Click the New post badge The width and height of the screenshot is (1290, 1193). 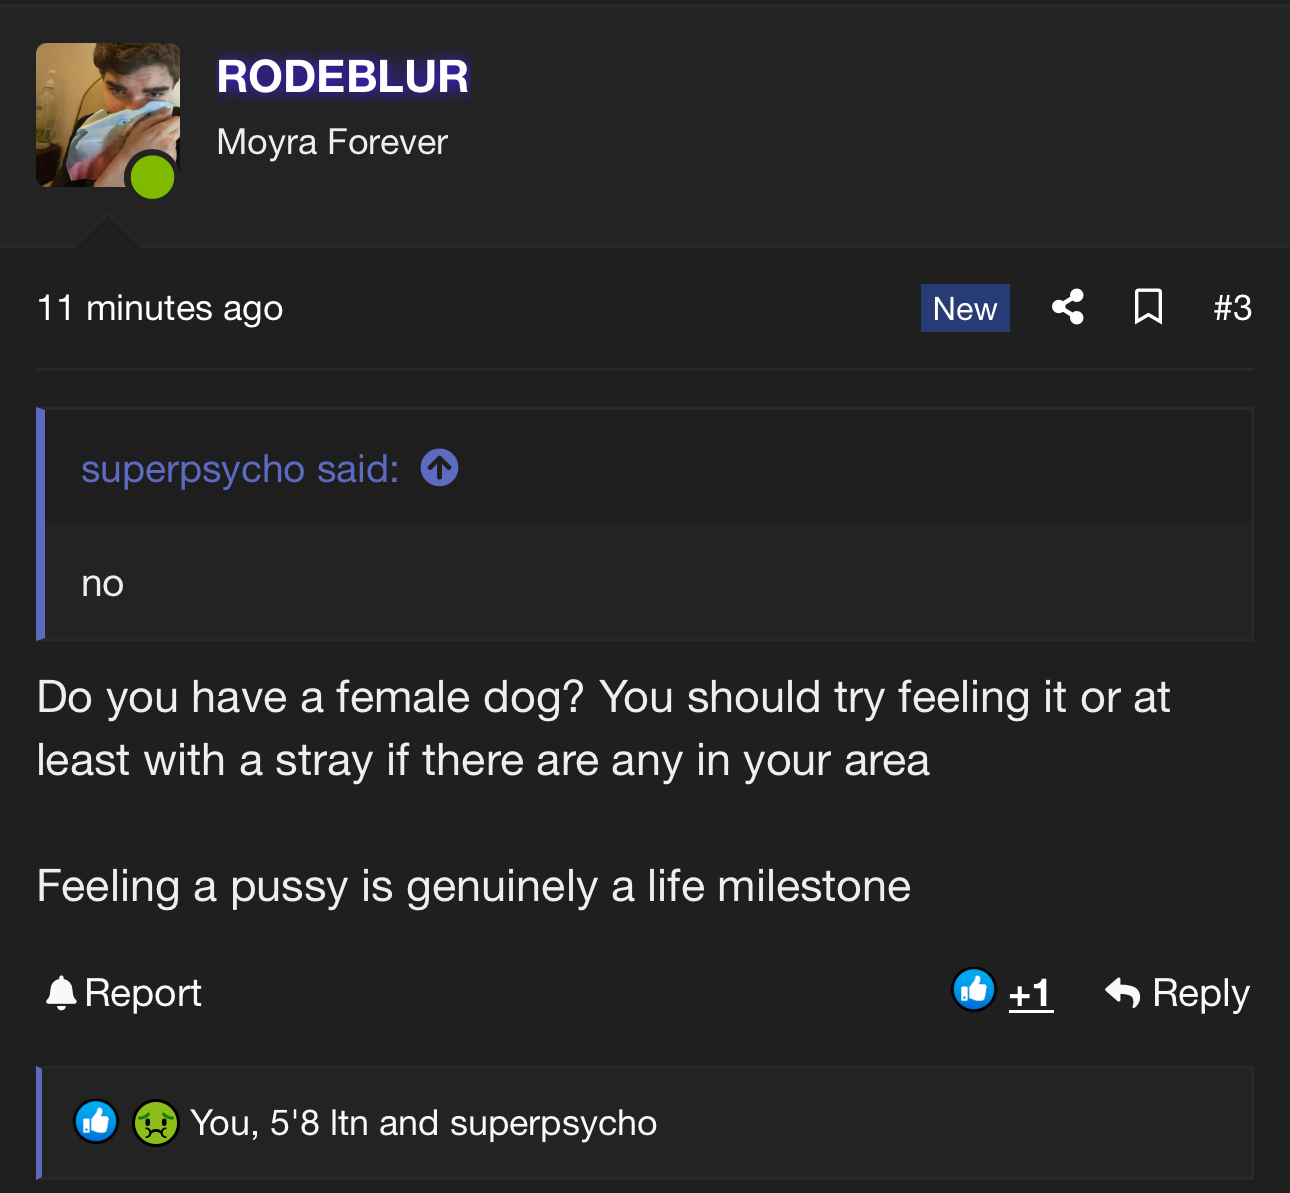tap(965, 308)
